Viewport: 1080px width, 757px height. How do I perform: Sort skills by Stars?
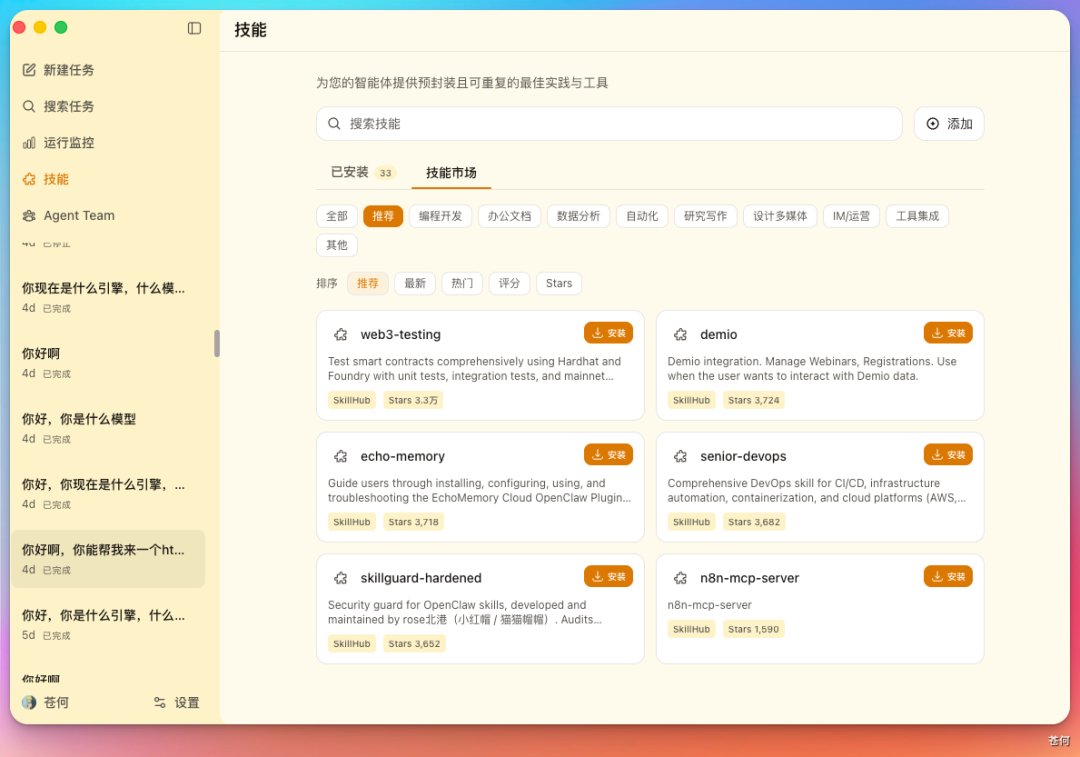559,283
